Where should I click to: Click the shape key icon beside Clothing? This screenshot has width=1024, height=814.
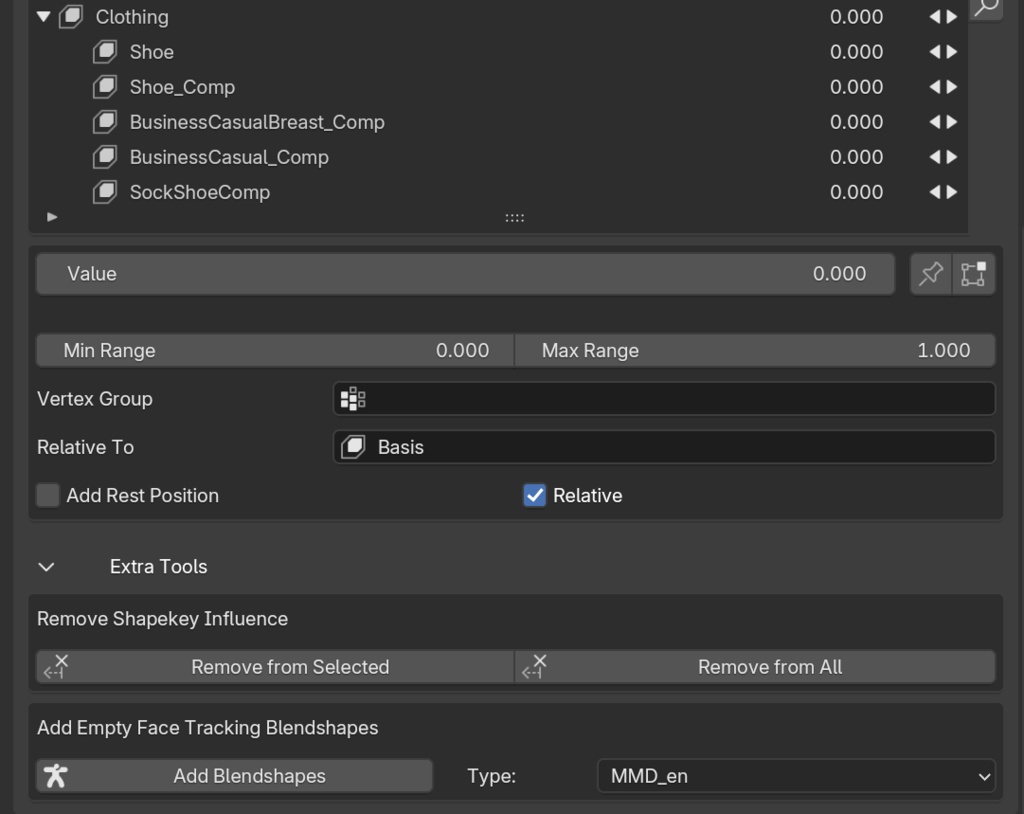tap(69, 16)
